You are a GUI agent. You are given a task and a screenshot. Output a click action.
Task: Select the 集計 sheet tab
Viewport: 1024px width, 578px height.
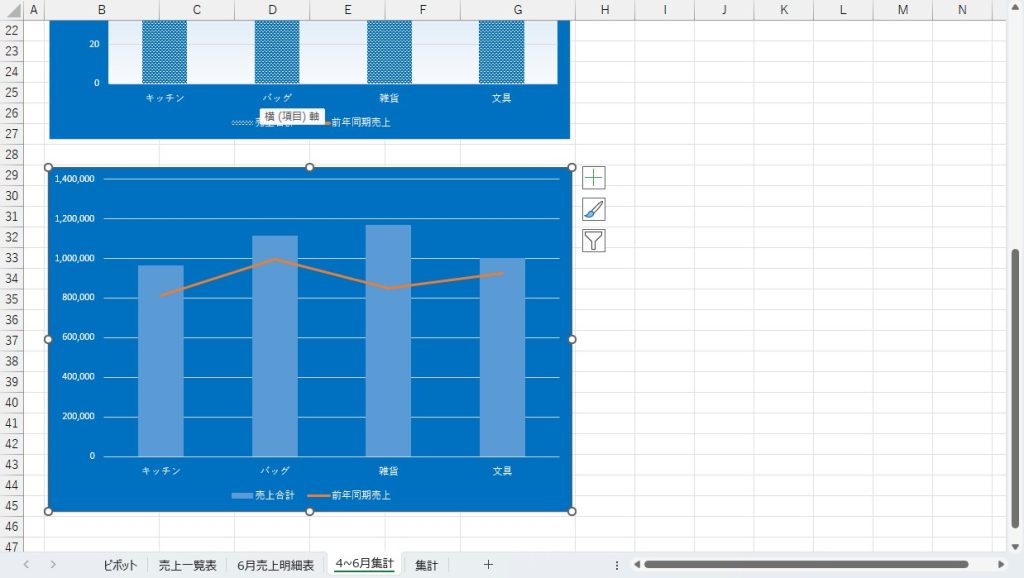pyautogui.click(x=426, y=565)
